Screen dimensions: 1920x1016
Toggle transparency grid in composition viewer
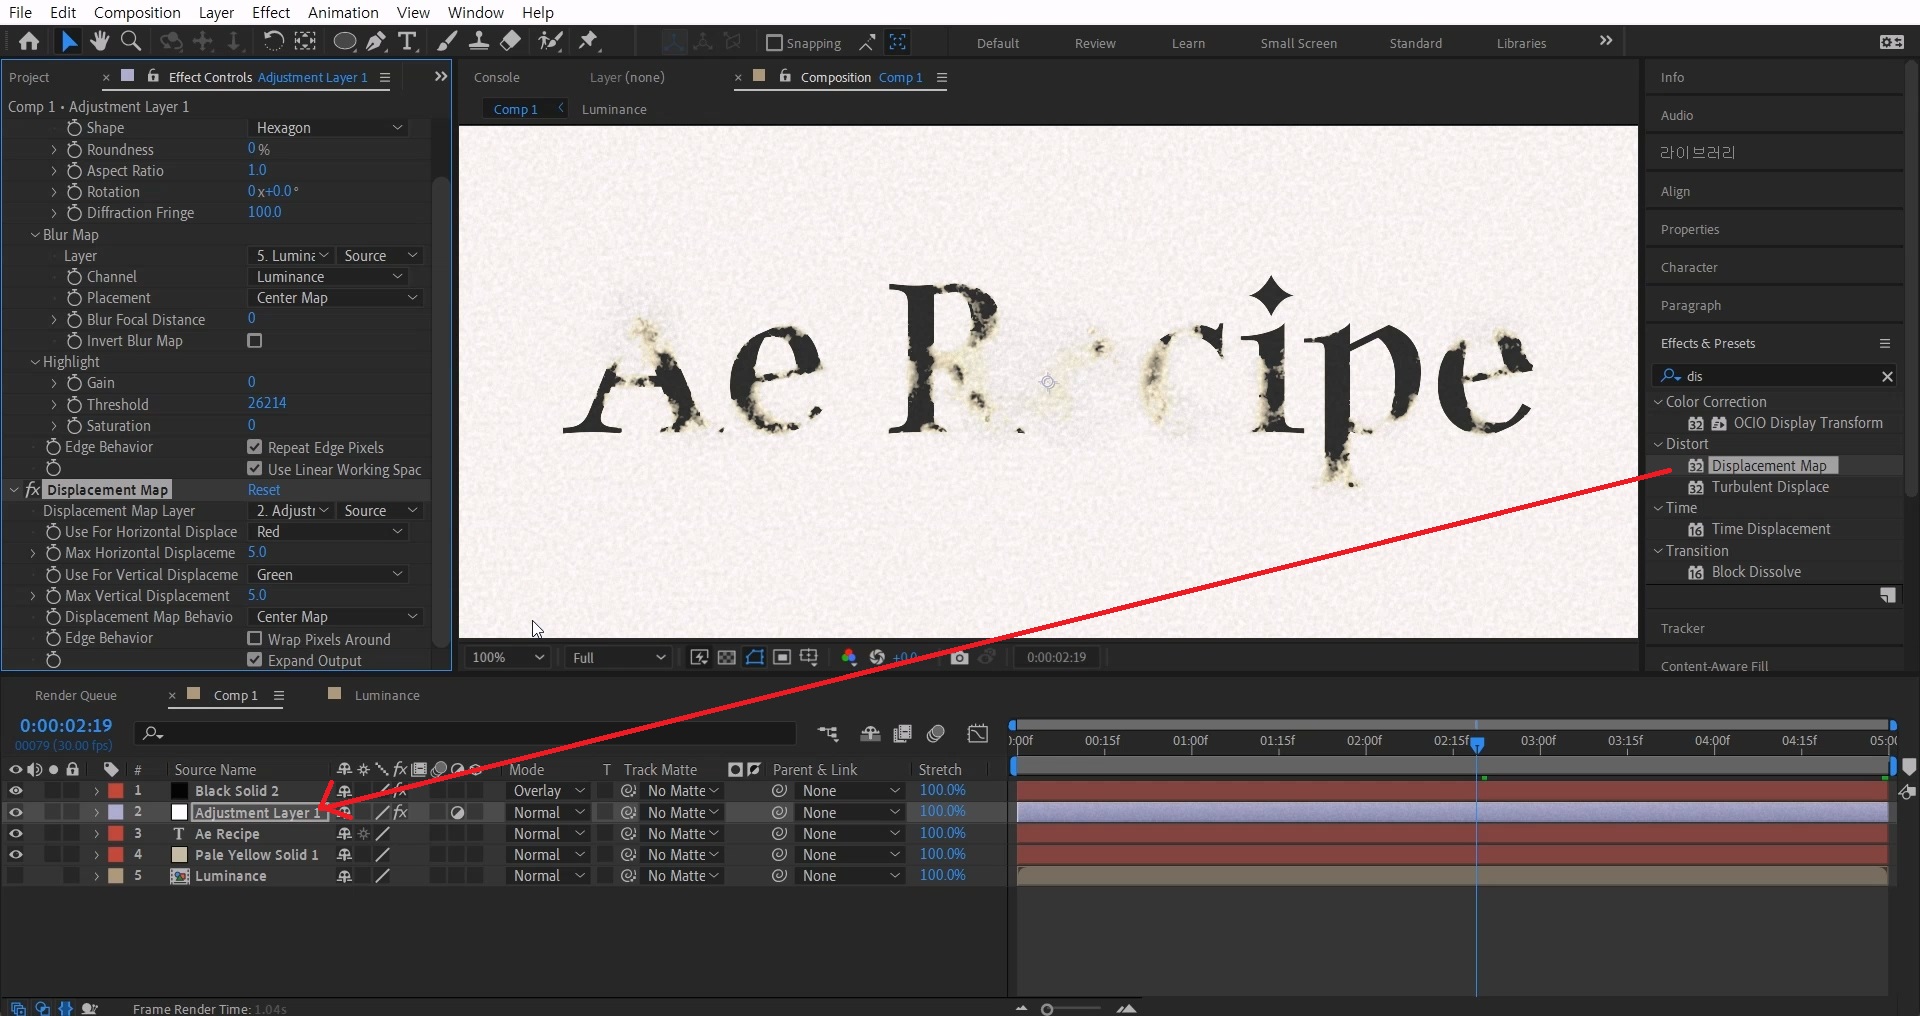727,658
